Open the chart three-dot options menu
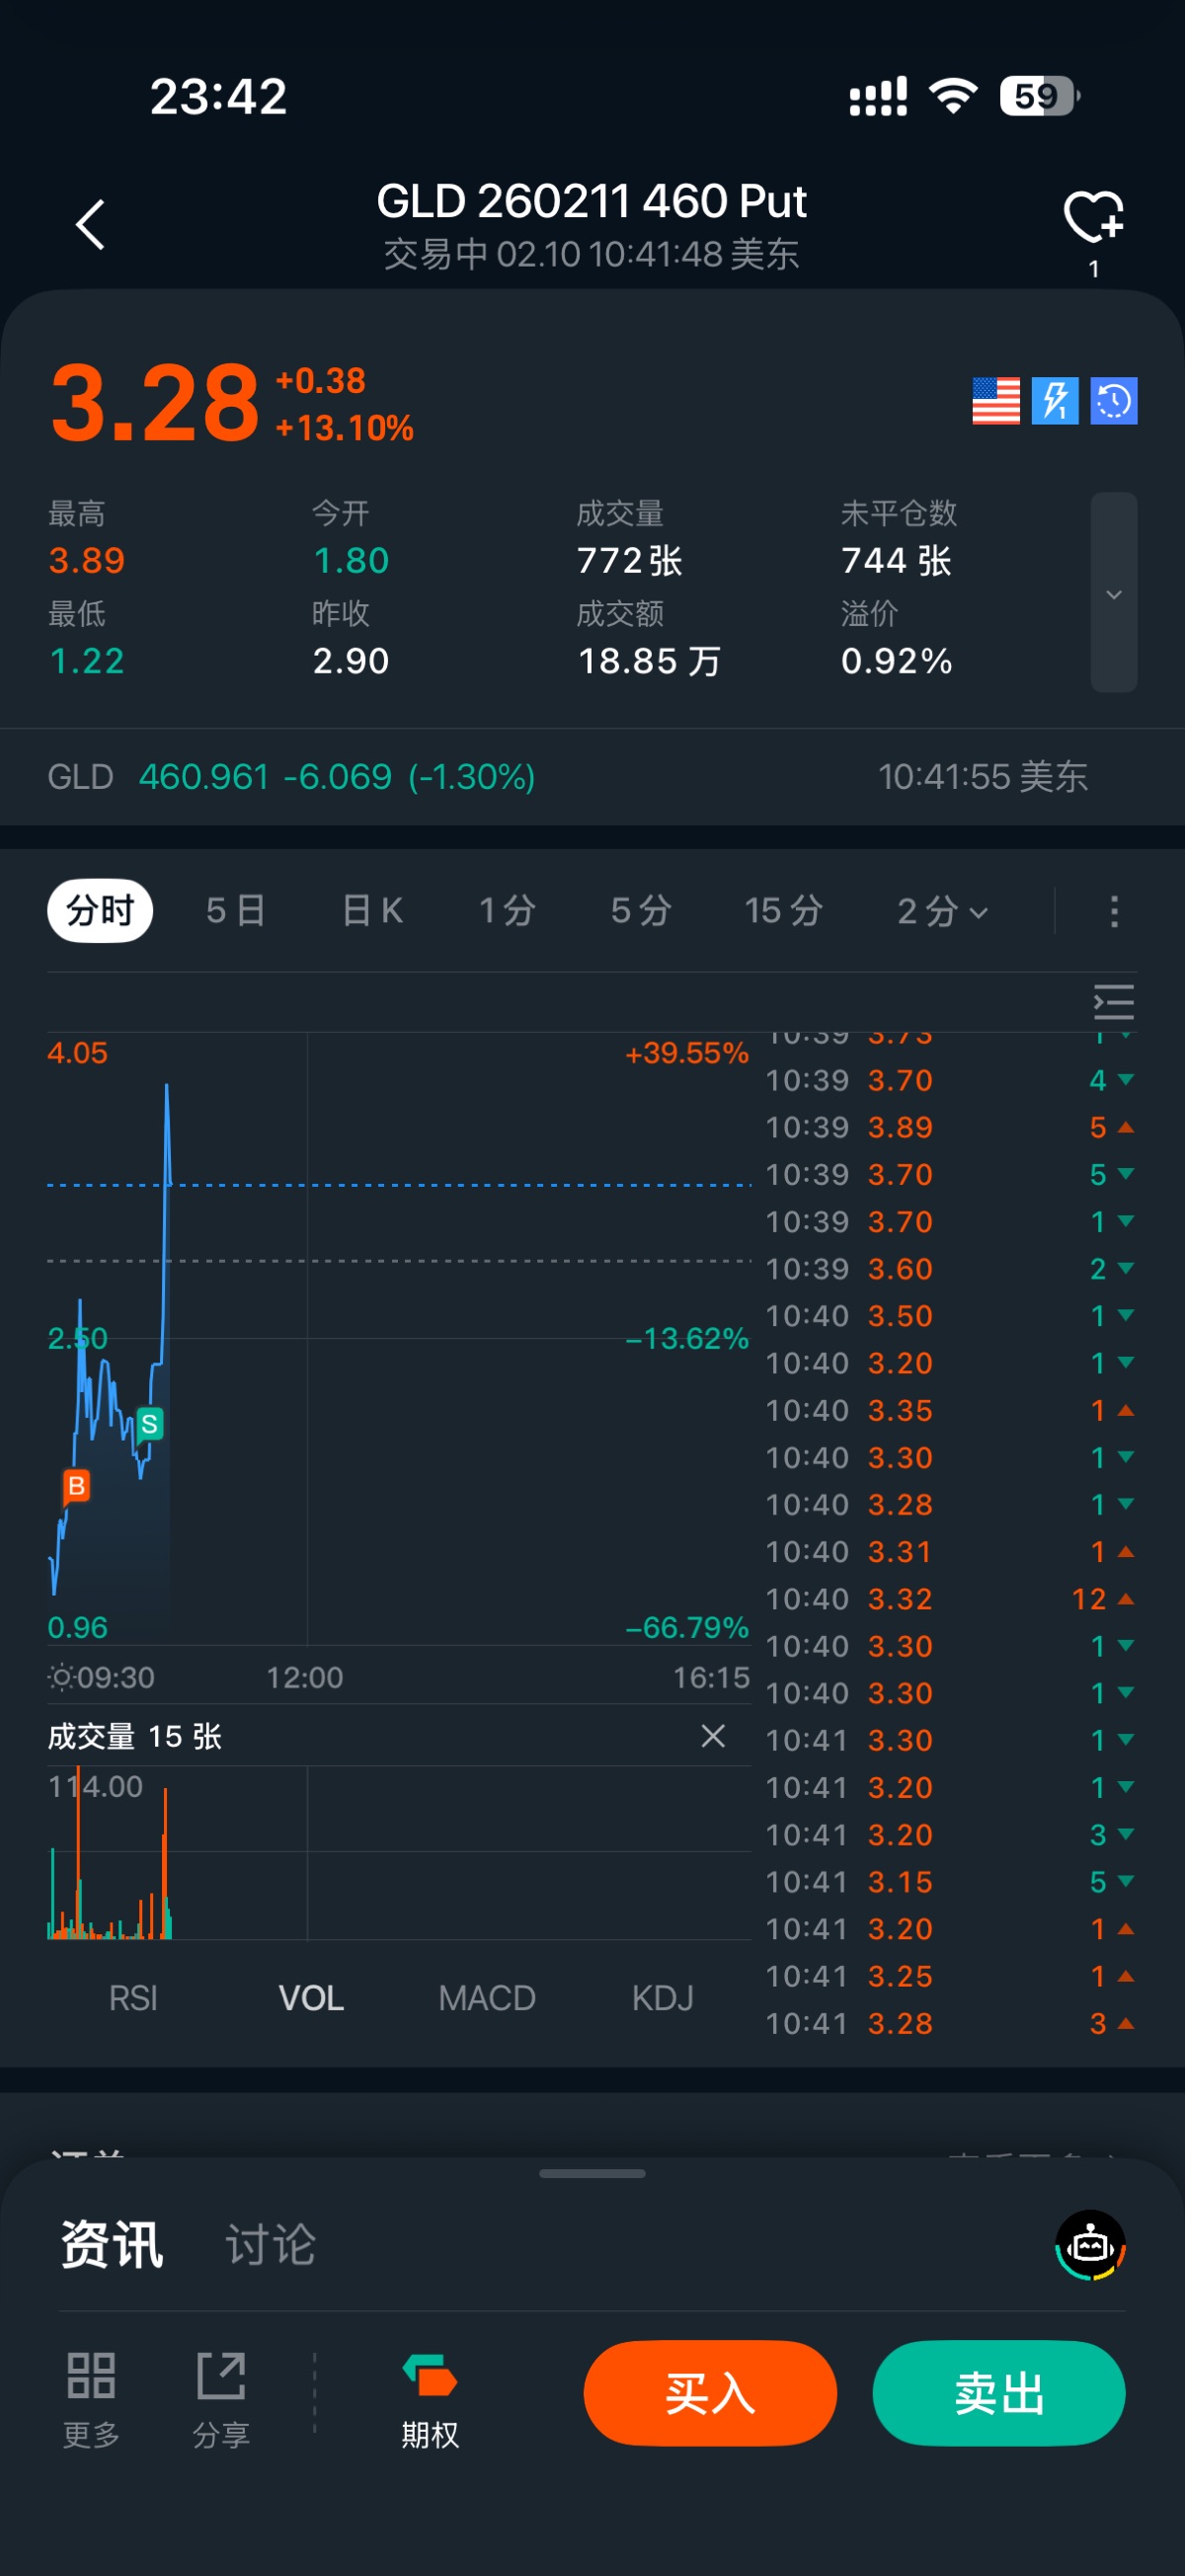Viewport: 1185px width, 2576px height. [1114, 911]
